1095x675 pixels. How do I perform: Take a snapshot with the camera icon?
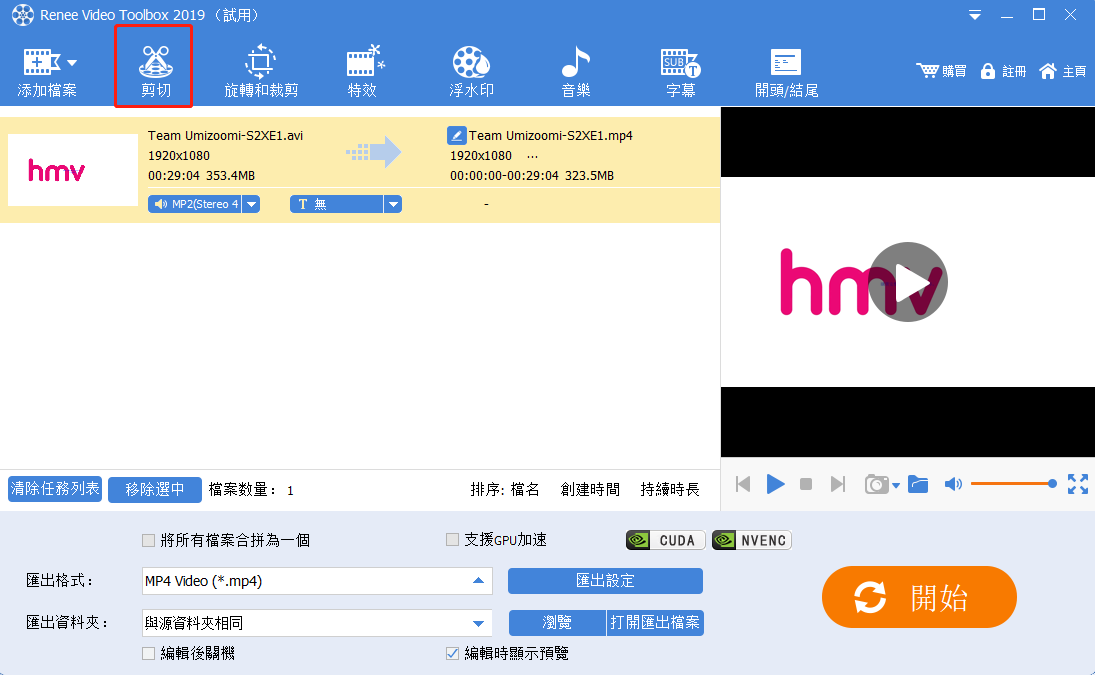click(876, 484)
